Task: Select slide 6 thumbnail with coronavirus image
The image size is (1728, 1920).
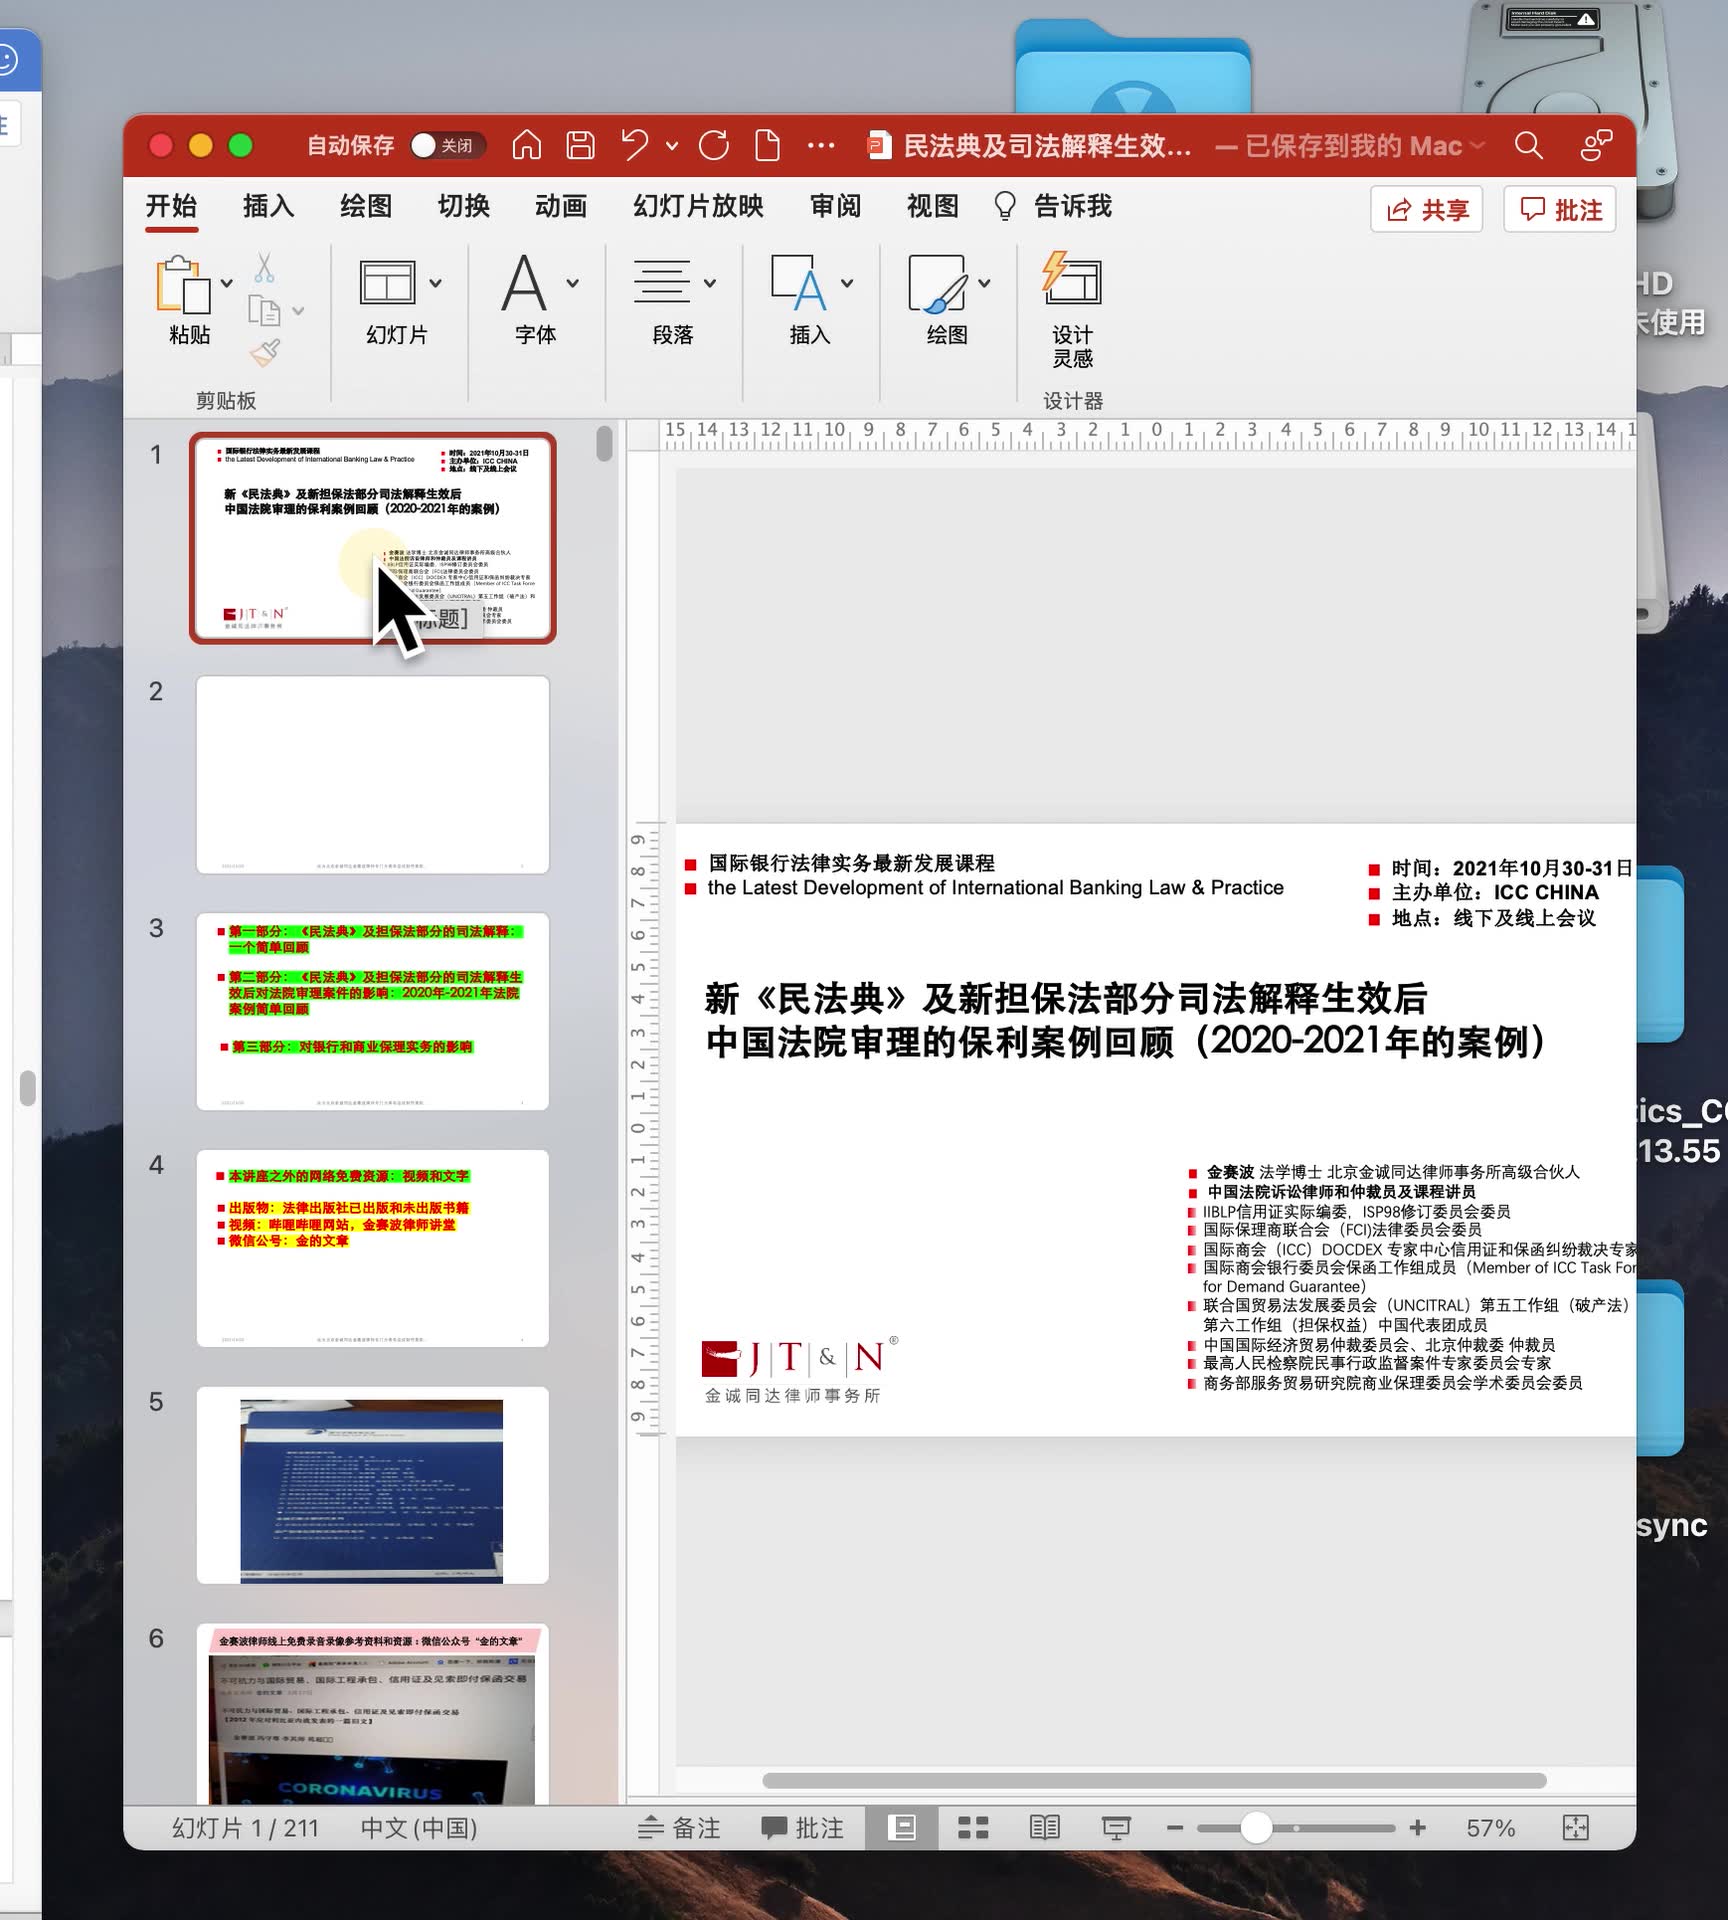Action: pyautogui.click(x=373, y=1714)
